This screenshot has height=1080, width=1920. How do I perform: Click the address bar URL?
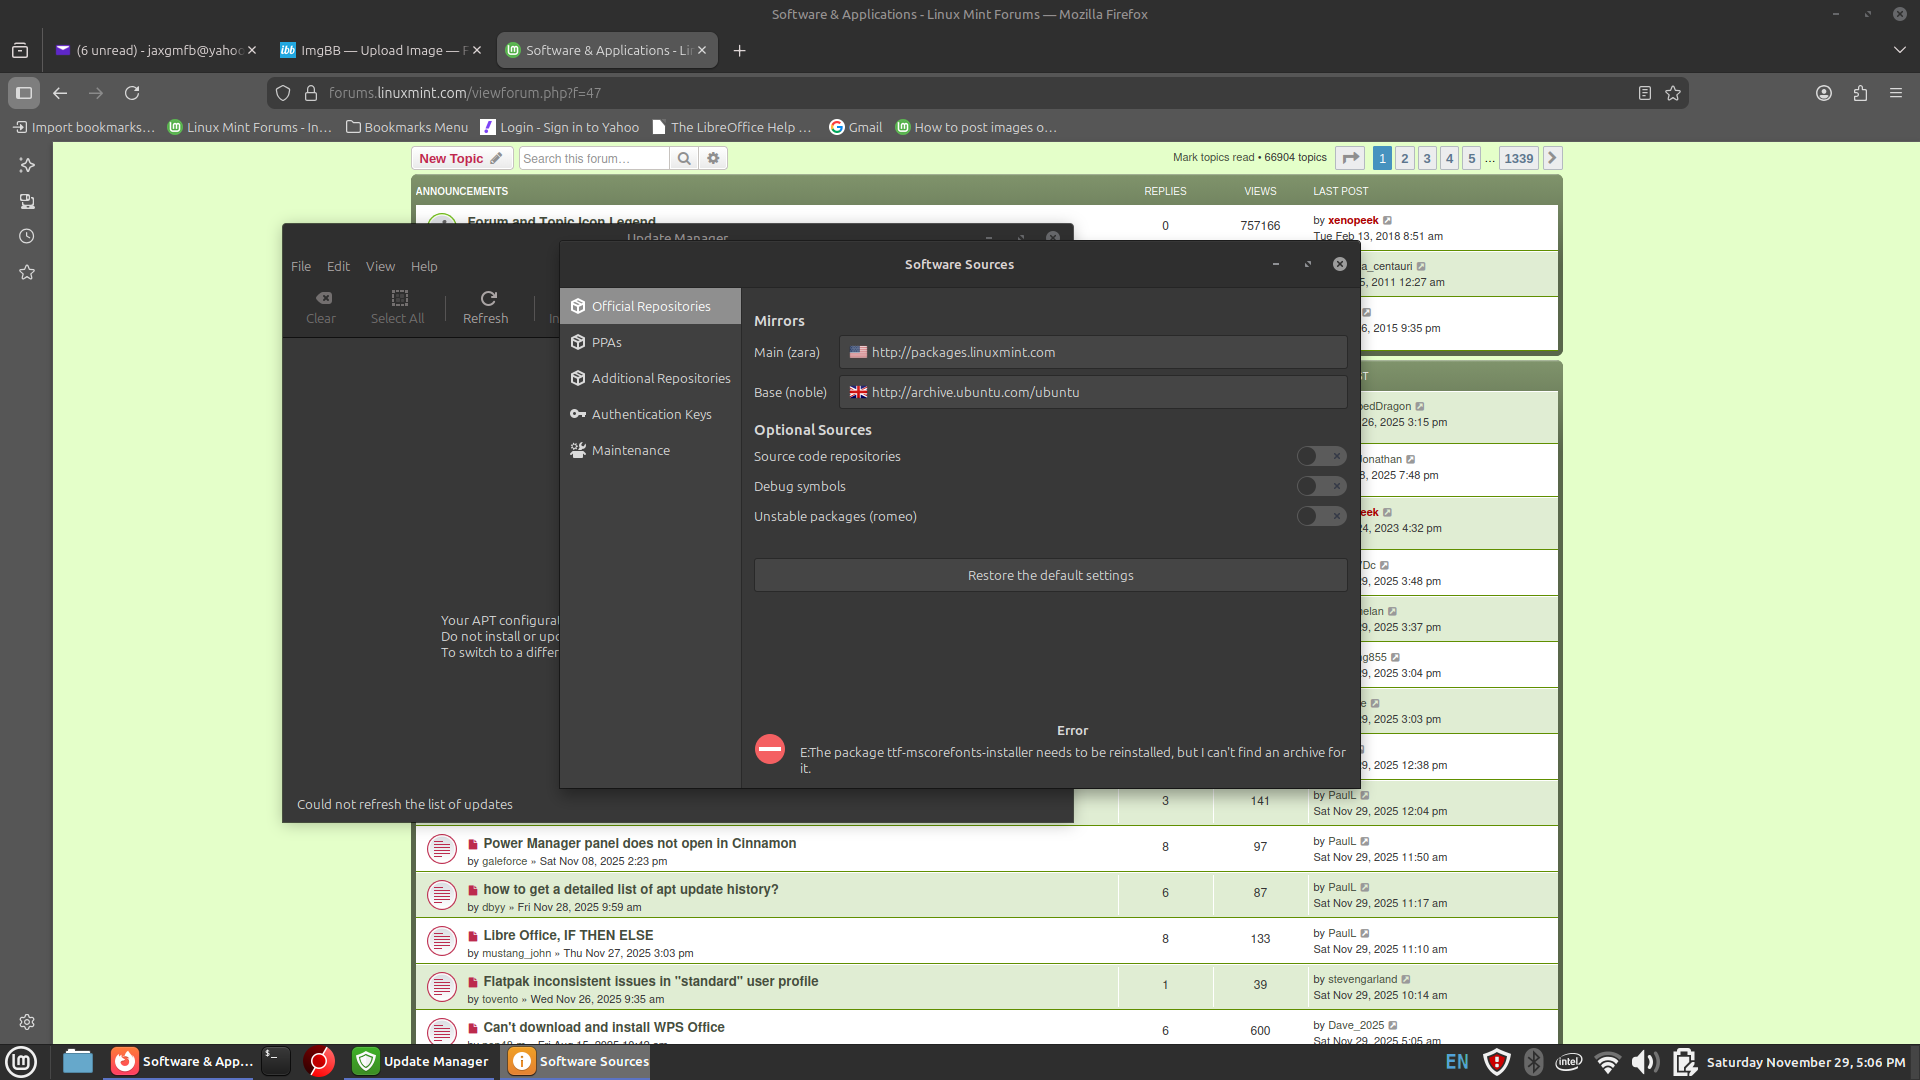click(465, 93)
